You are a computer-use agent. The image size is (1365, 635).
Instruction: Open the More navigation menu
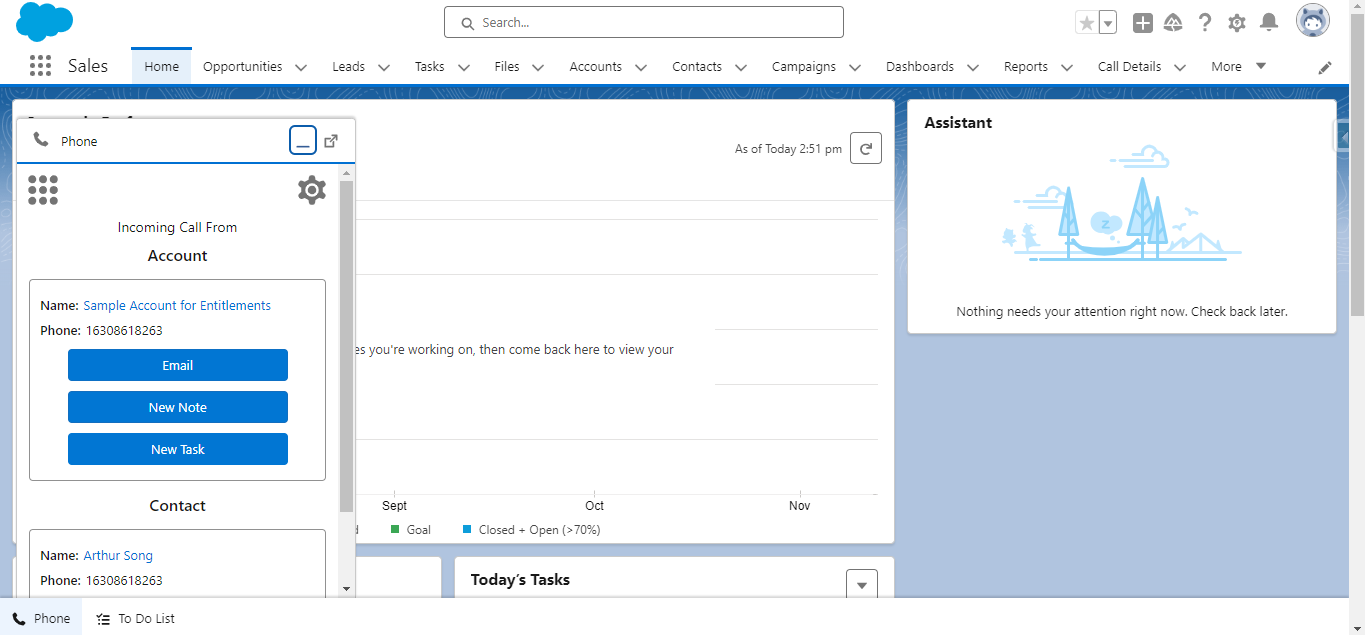[1239, 67]
